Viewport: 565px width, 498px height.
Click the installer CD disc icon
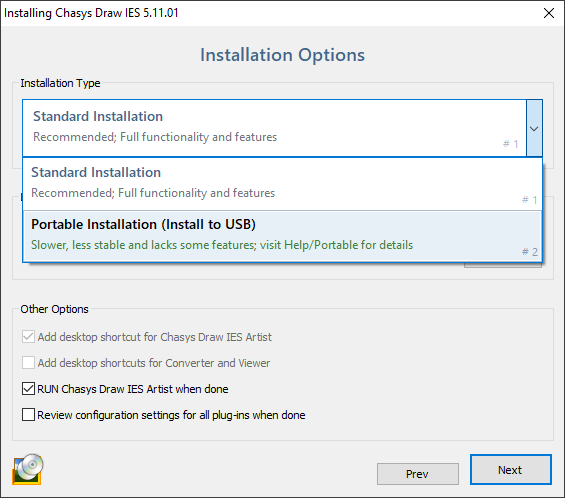[x=28, y=469]
